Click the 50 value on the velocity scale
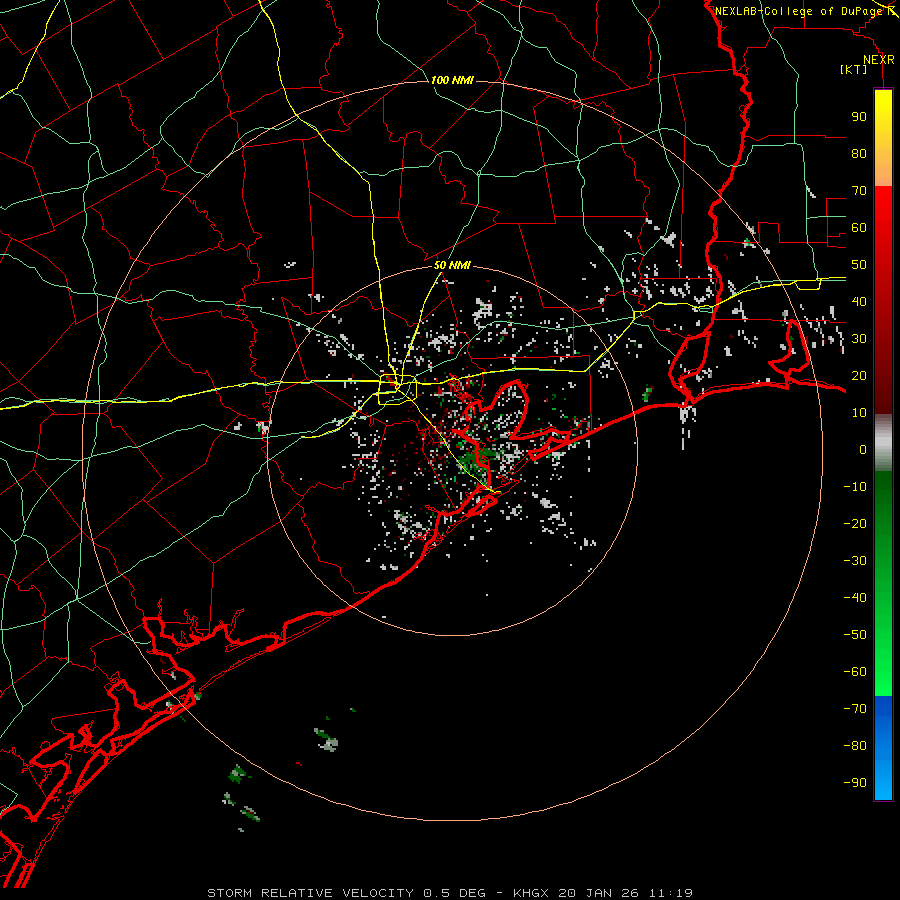The image size is (900, 900). pyautogui.click(x=859, y=265)
